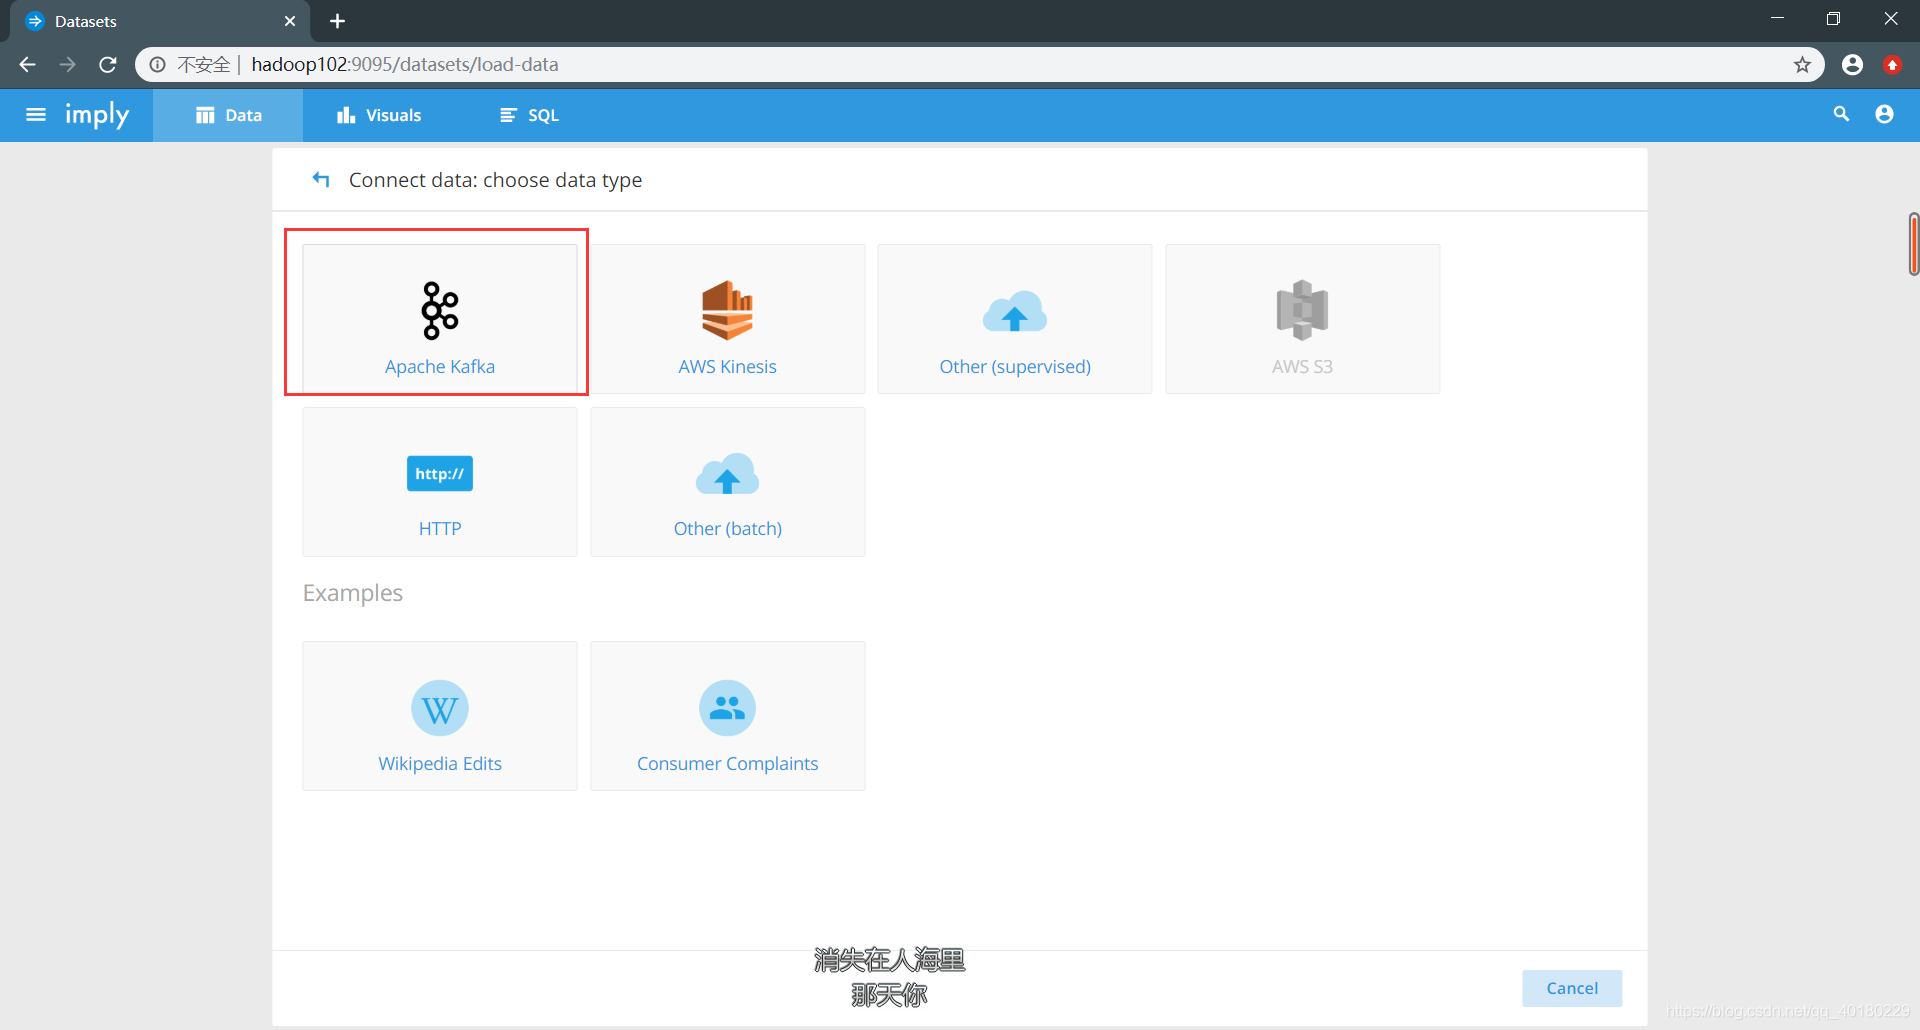
Task: Go back using the connect data arrow
Action: tap(321, 180)
